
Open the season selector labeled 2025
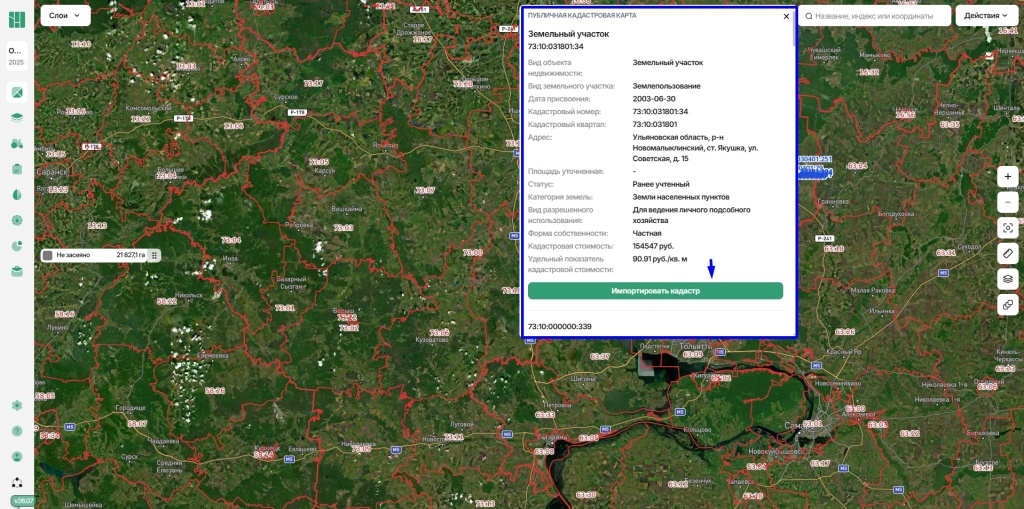16,56
